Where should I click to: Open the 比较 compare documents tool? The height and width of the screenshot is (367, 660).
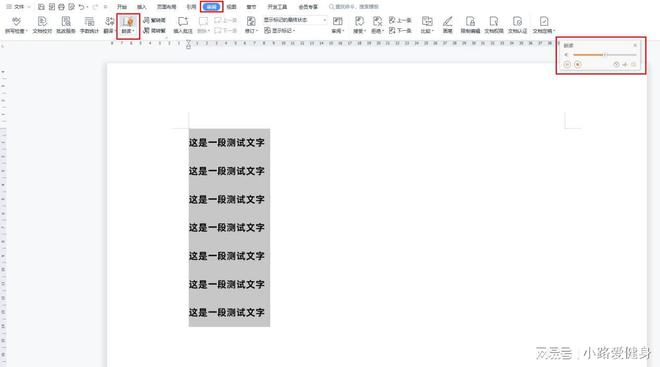(x=427, y=25)
